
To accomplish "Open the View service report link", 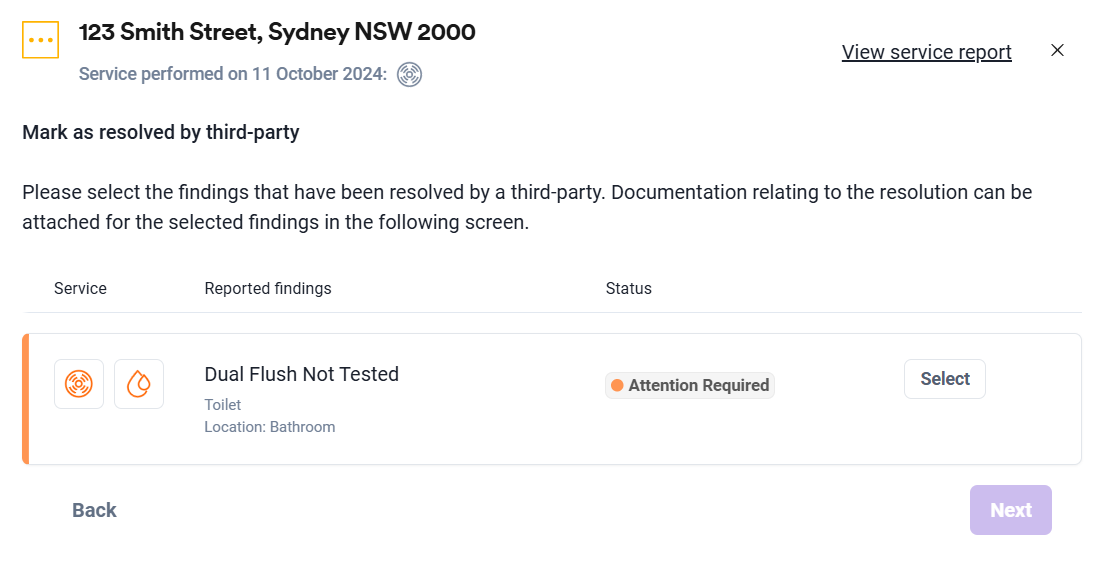I will [926, 52].
